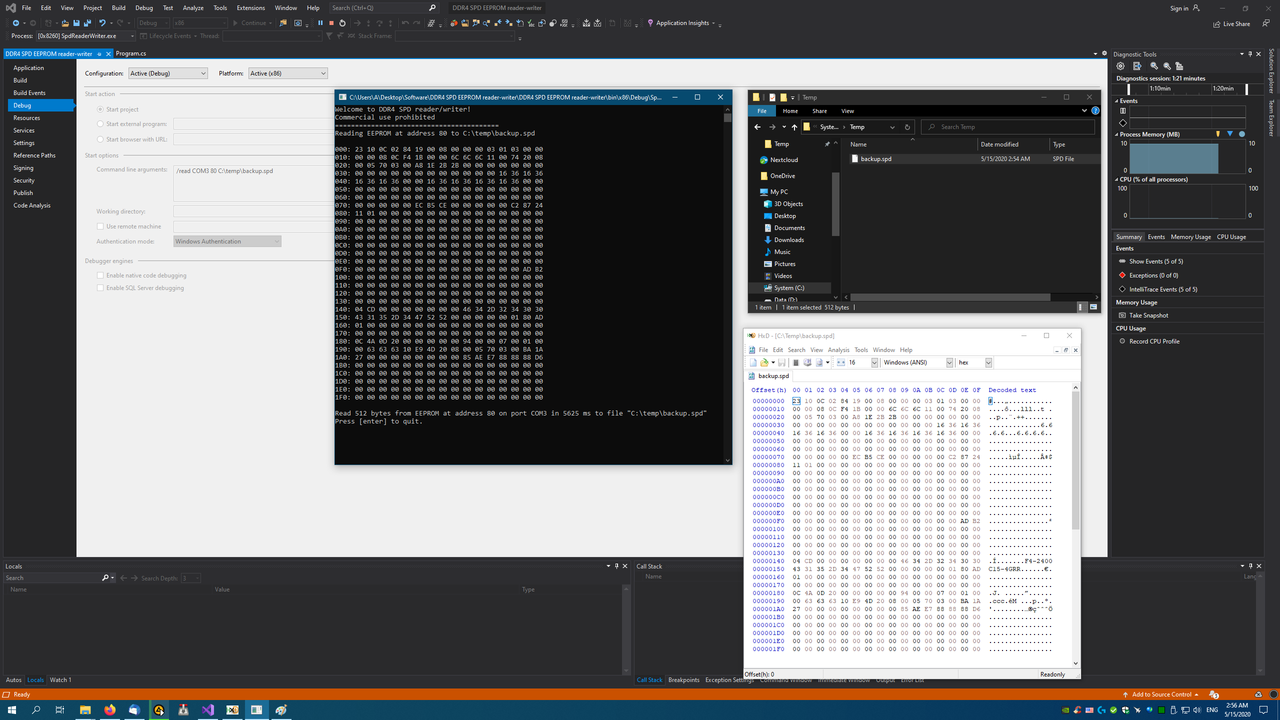Open Visual Studio Debug menu
1280x720 pixels.
144,8
